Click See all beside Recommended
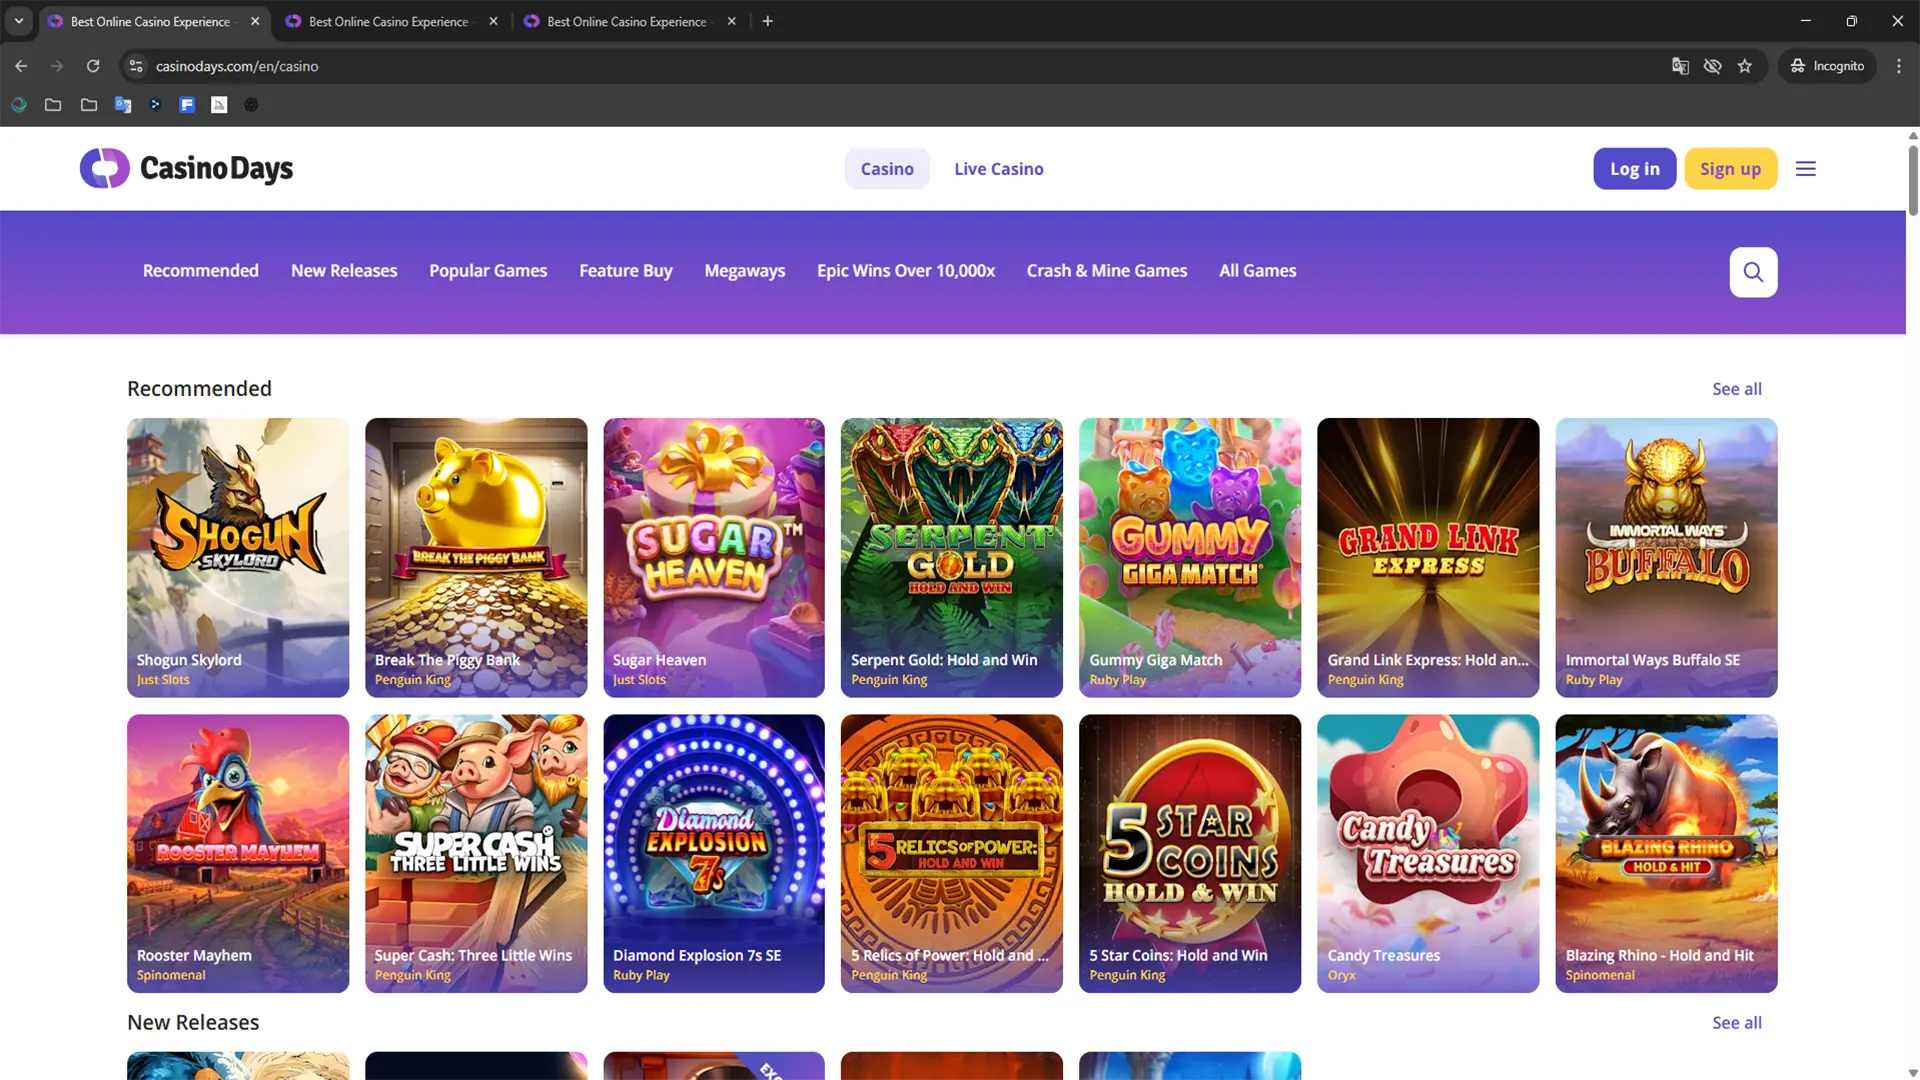Image resolution: width=1920 pixels, height=1080 pixels. (1736, 389)
